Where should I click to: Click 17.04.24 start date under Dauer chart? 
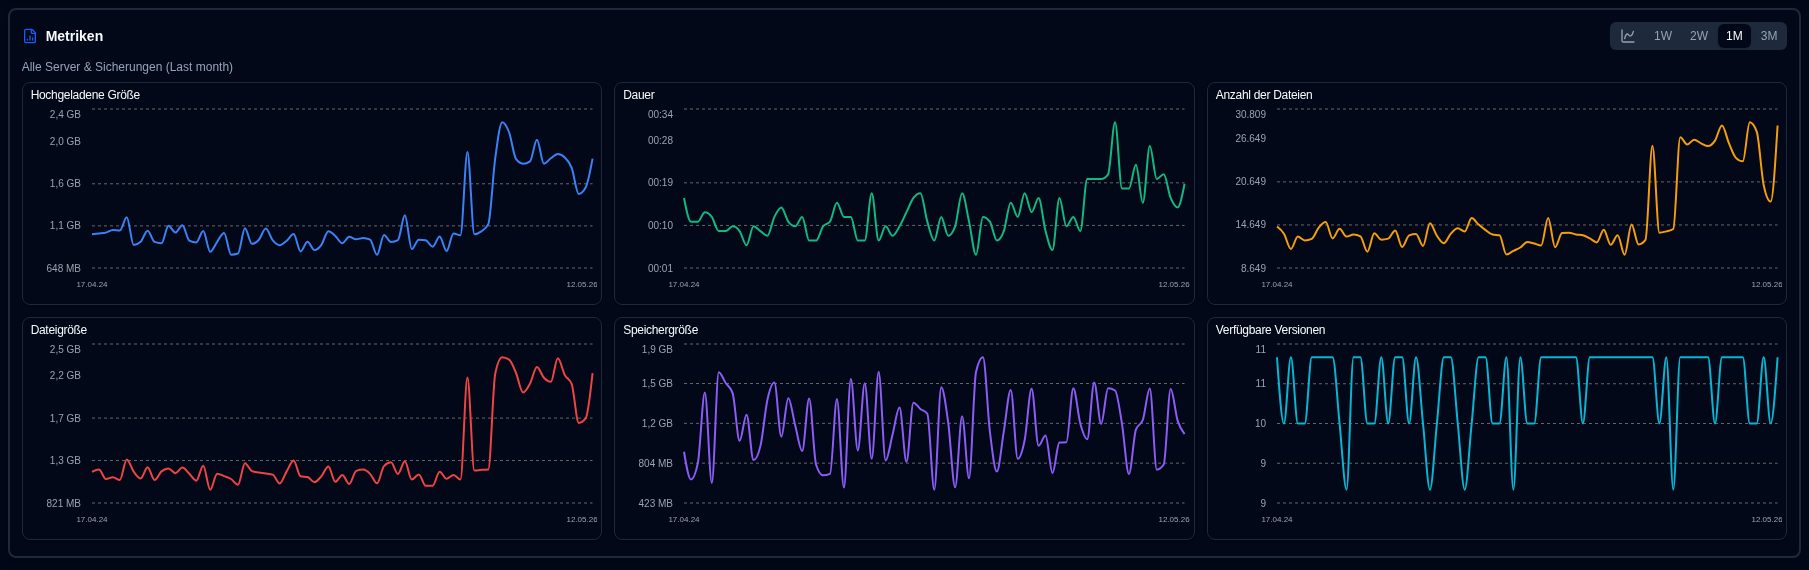click(x=684, y=285)
